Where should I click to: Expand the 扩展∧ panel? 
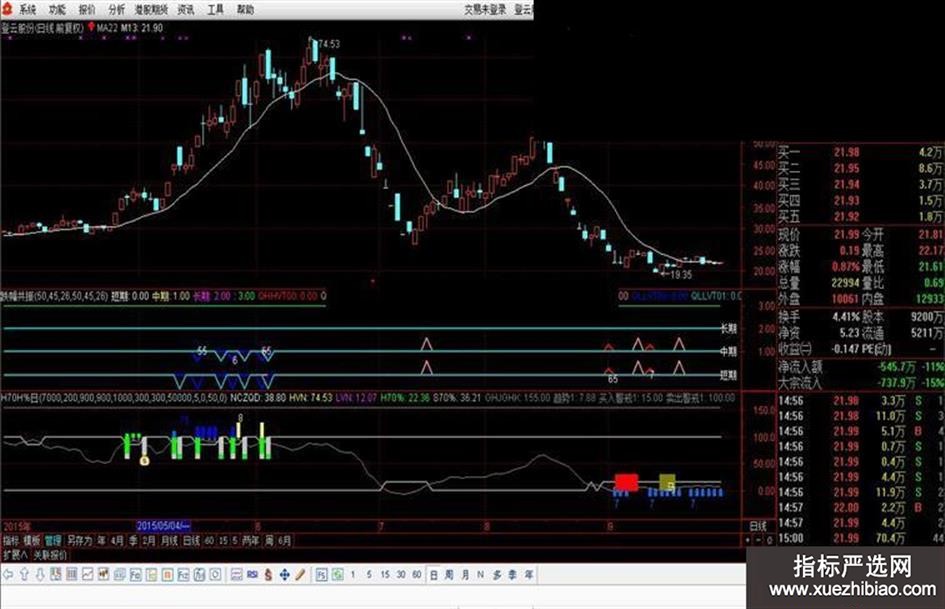[15, 555]
